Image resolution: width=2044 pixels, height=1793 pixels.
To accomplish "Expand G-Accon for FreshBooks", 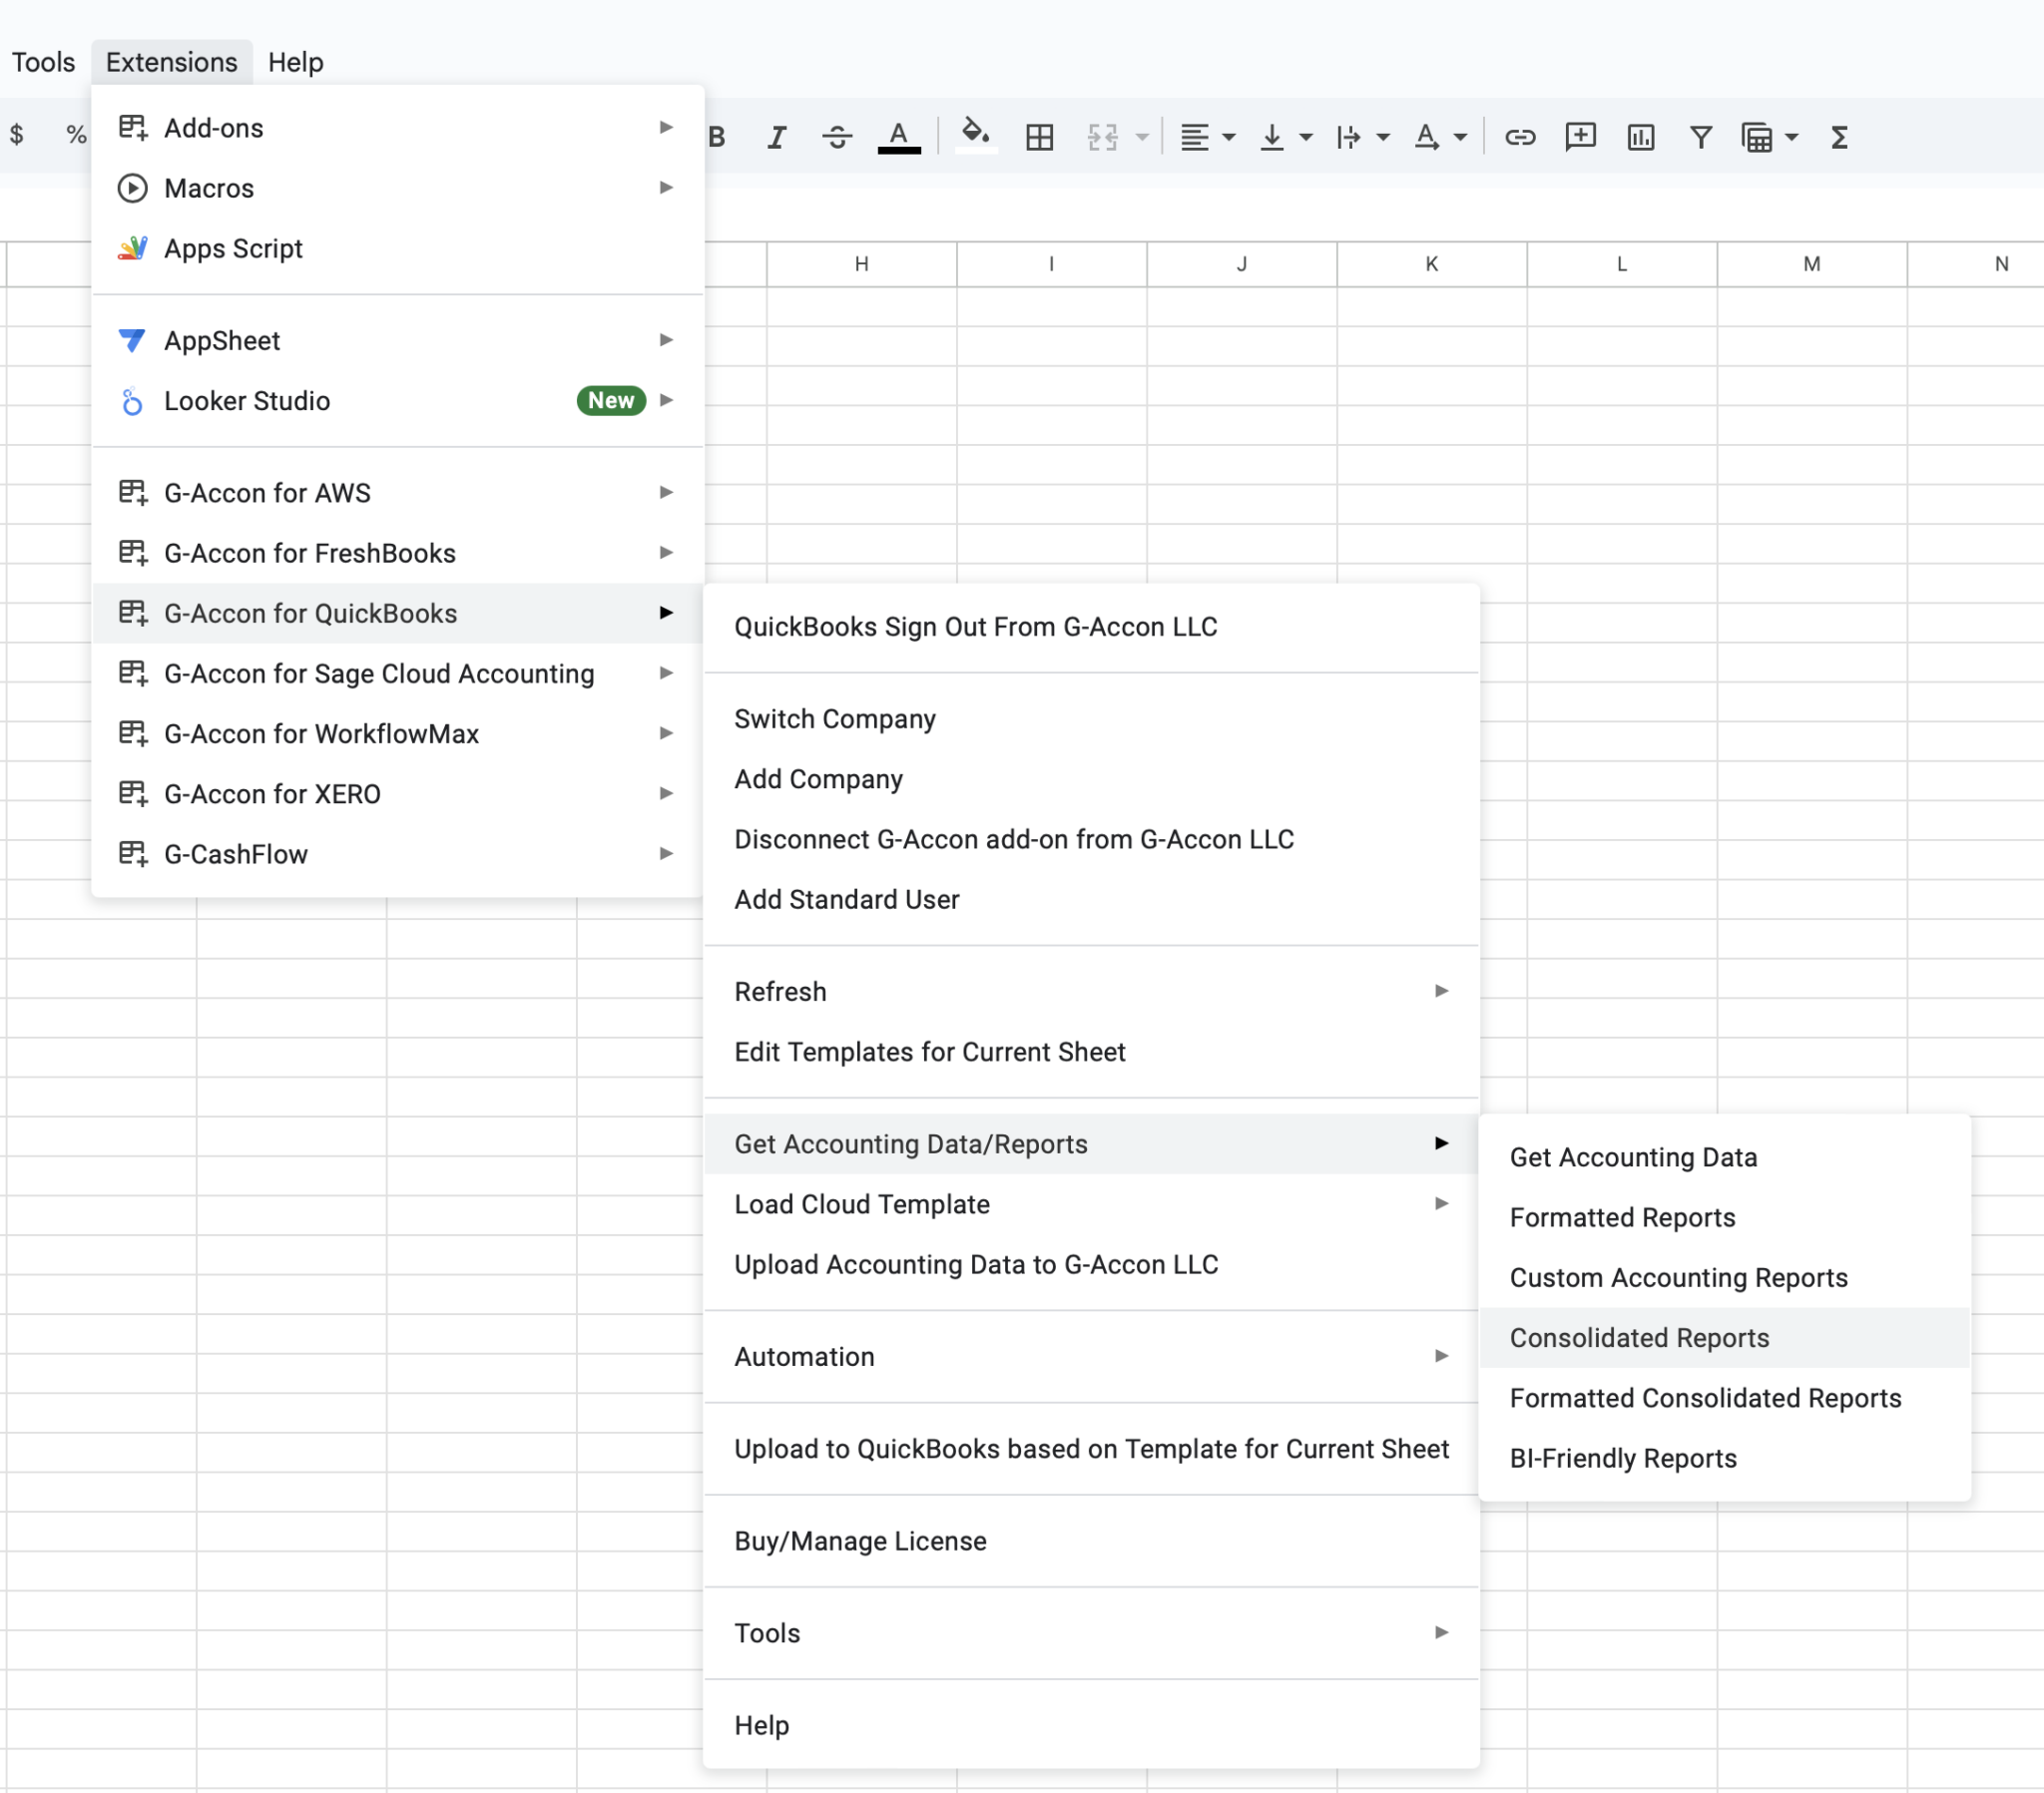I will (397, 553).
